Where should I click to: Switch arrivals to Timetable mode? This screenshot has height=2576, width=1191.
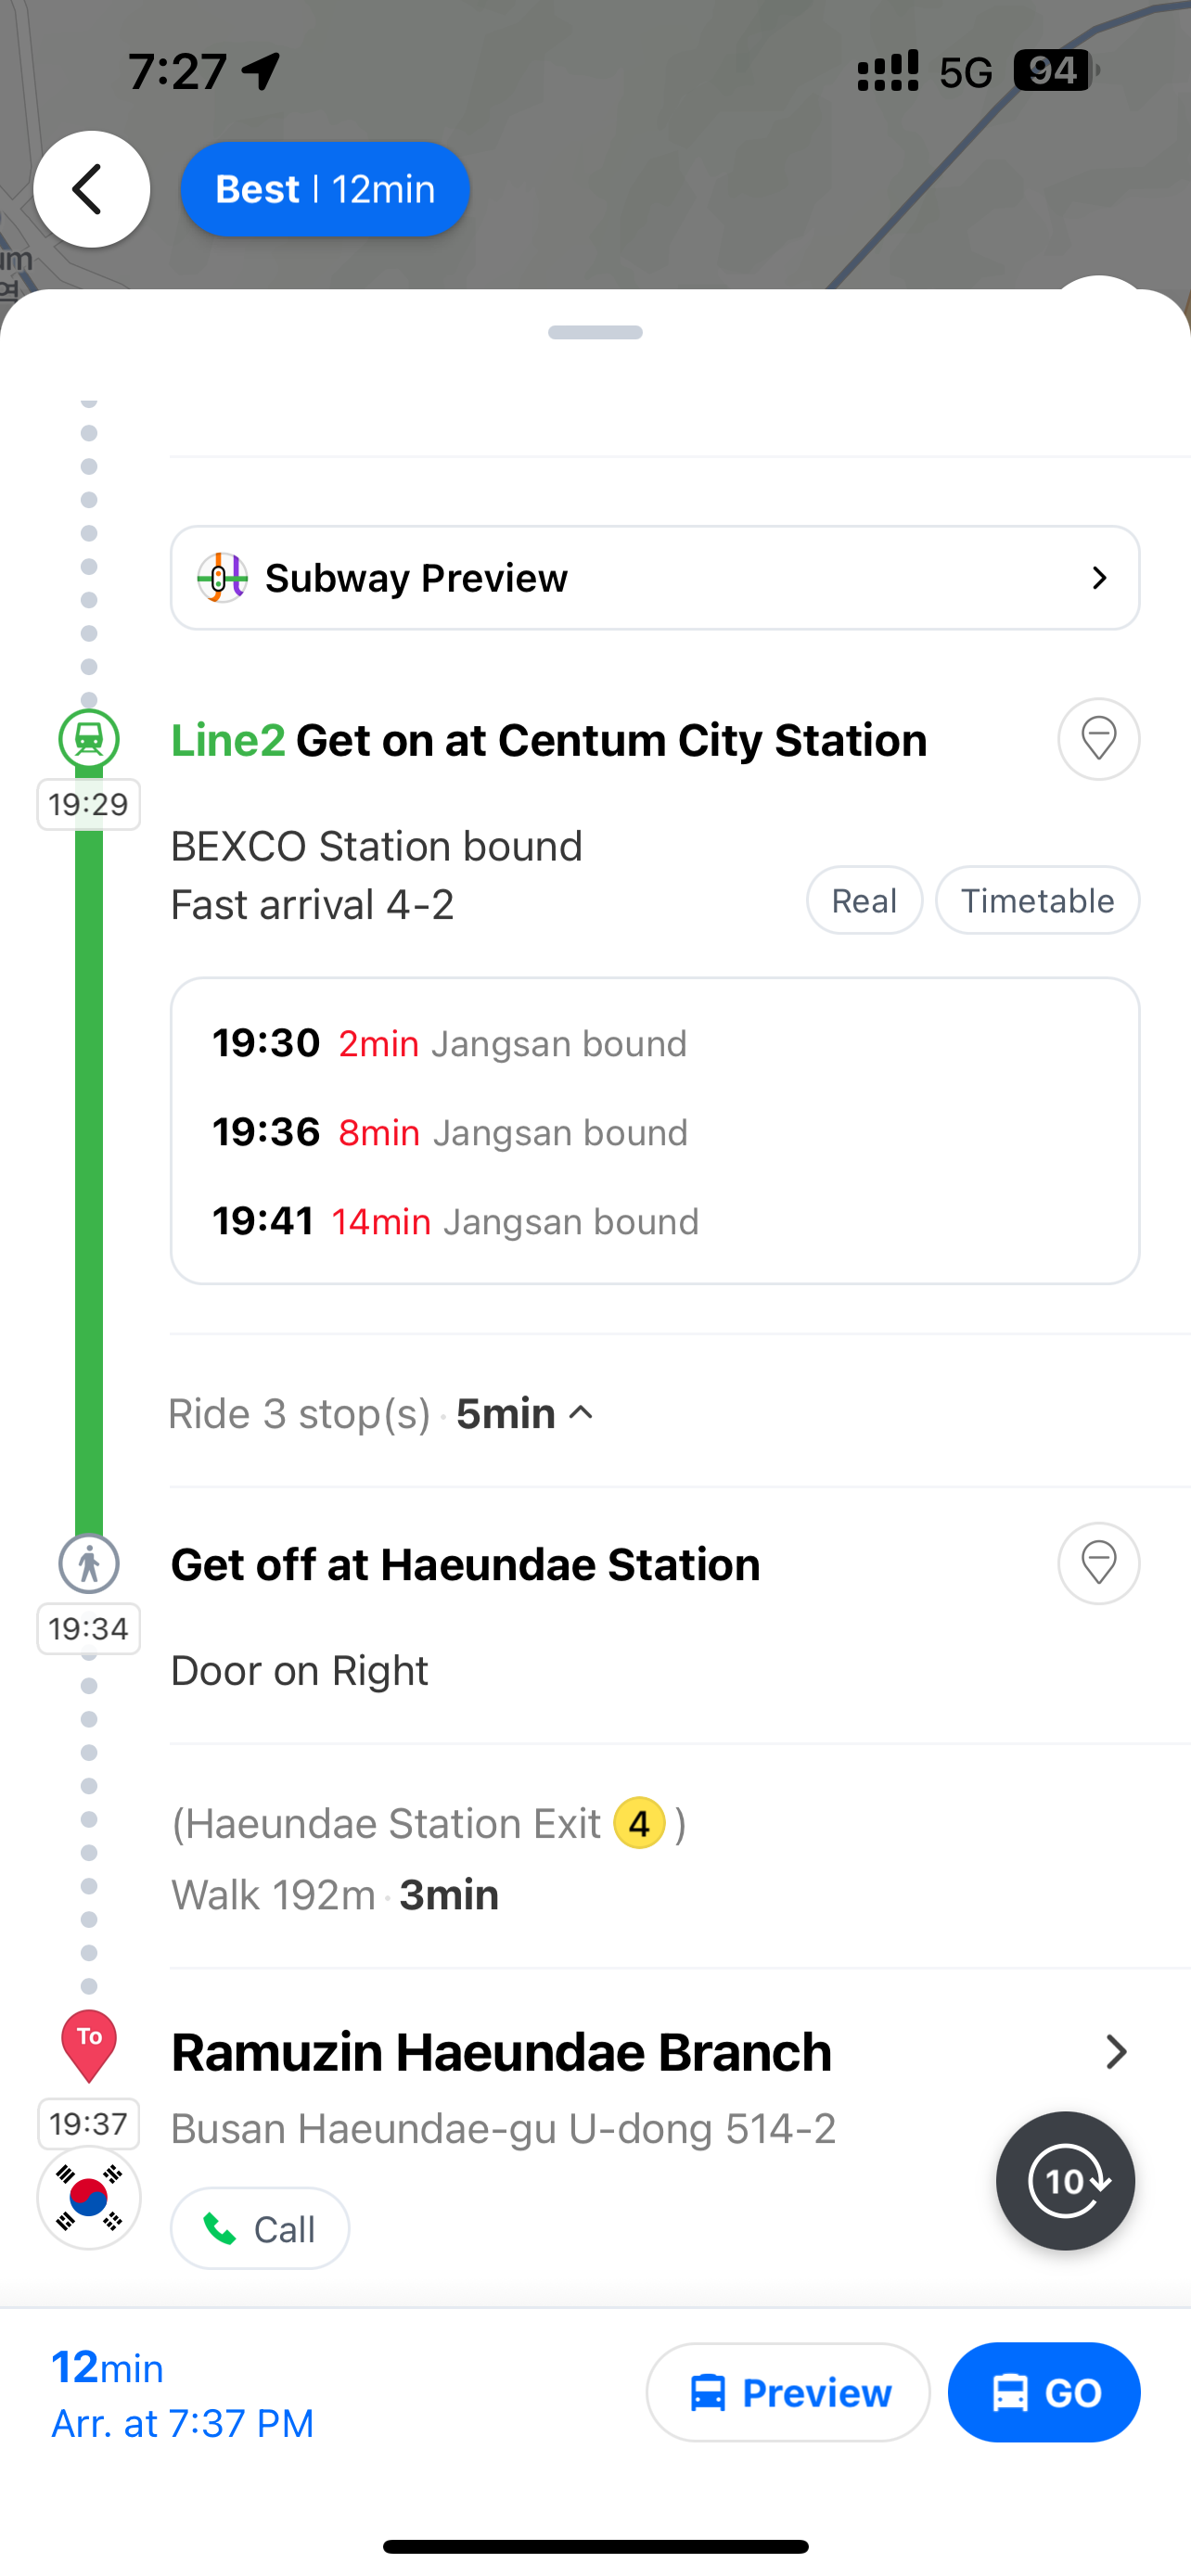[1037, 900]
